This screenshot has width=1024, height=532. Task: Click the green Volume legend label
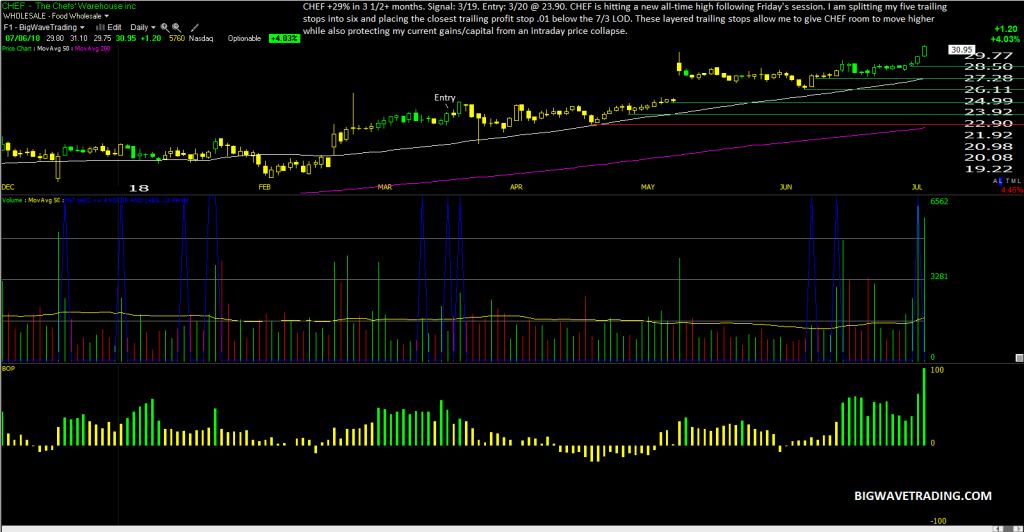point(12,200)
